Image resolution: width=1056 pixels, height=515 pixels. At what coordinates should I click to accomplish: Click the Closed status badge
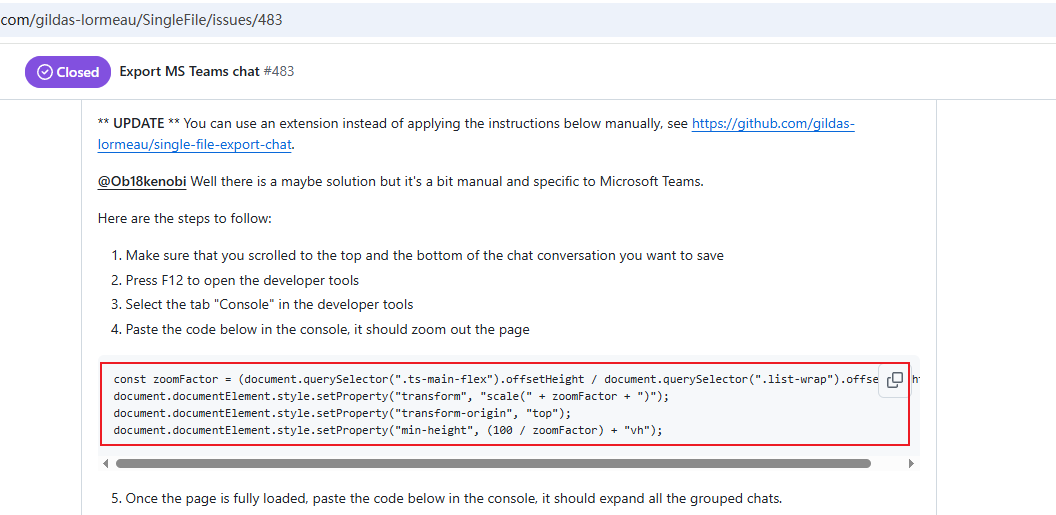tap(68, 72)
